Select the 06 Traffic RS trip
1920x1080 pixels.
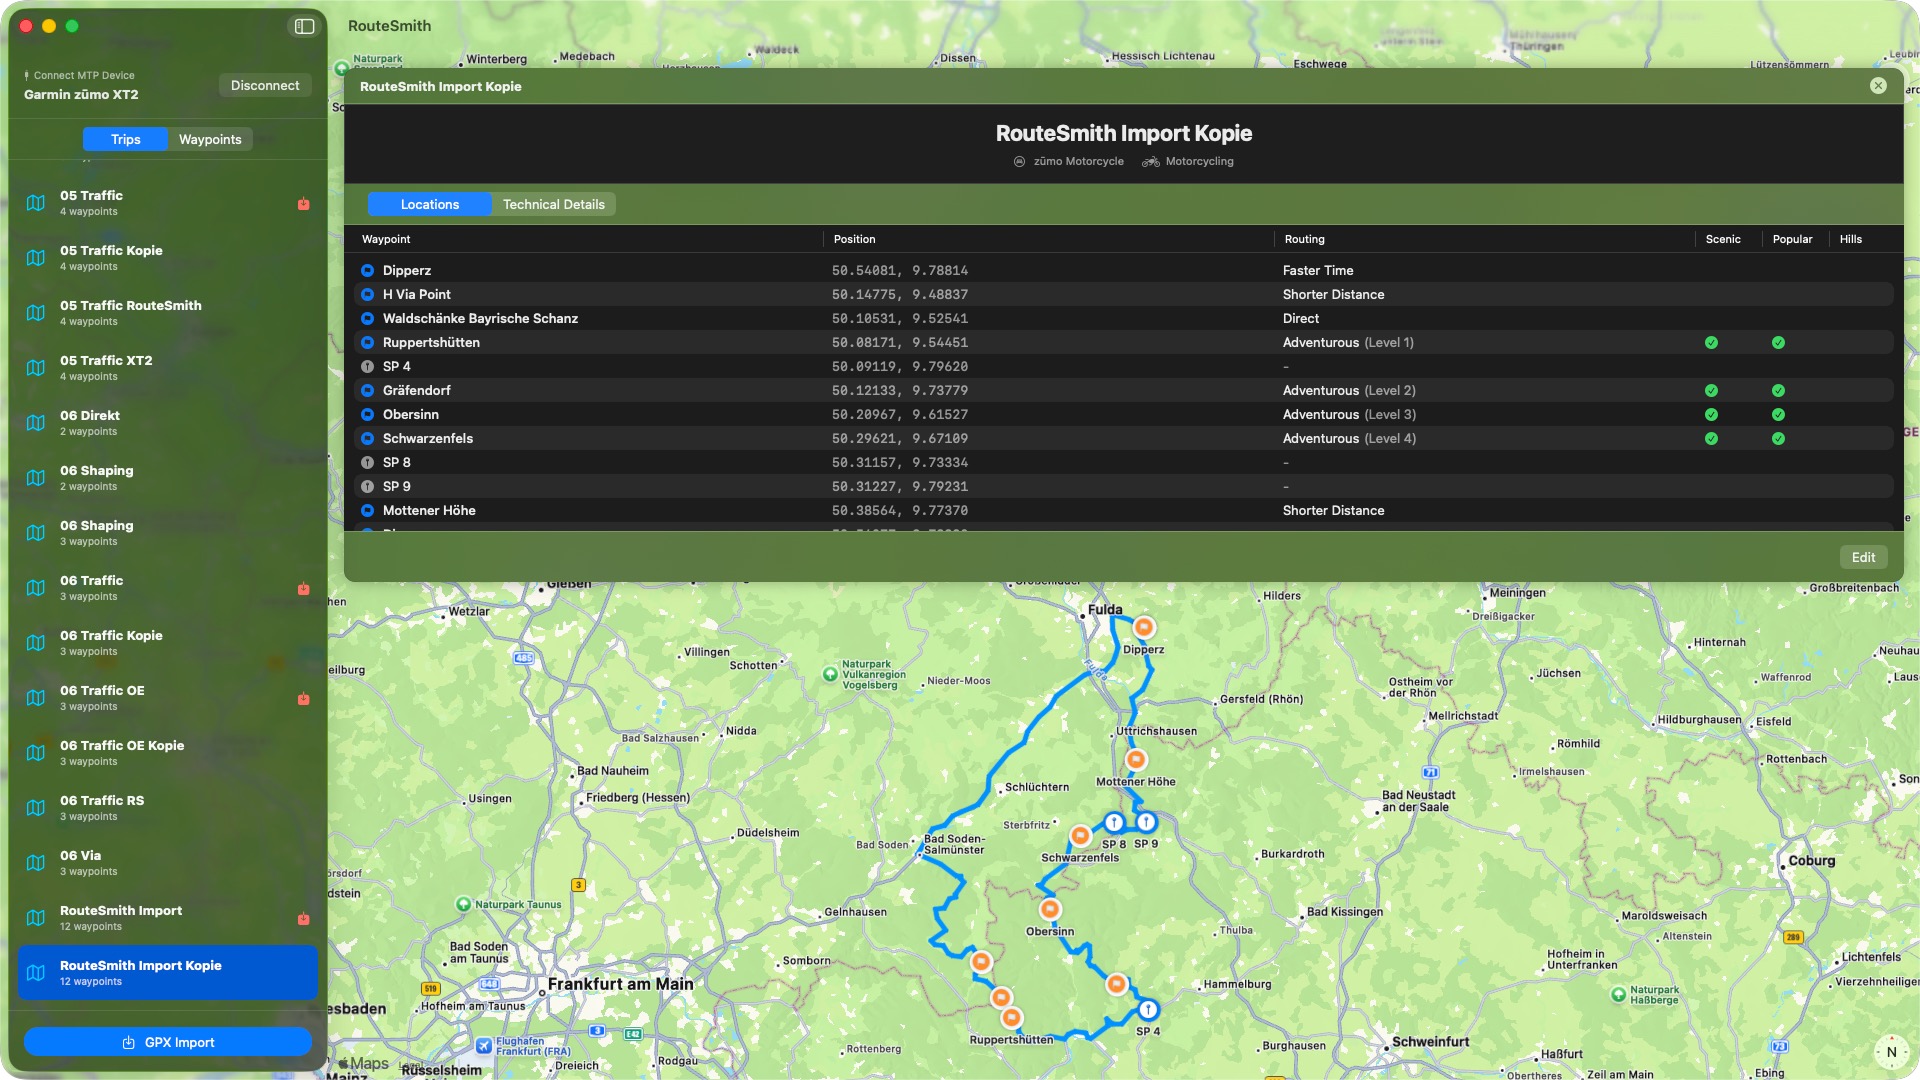[168, 808]
